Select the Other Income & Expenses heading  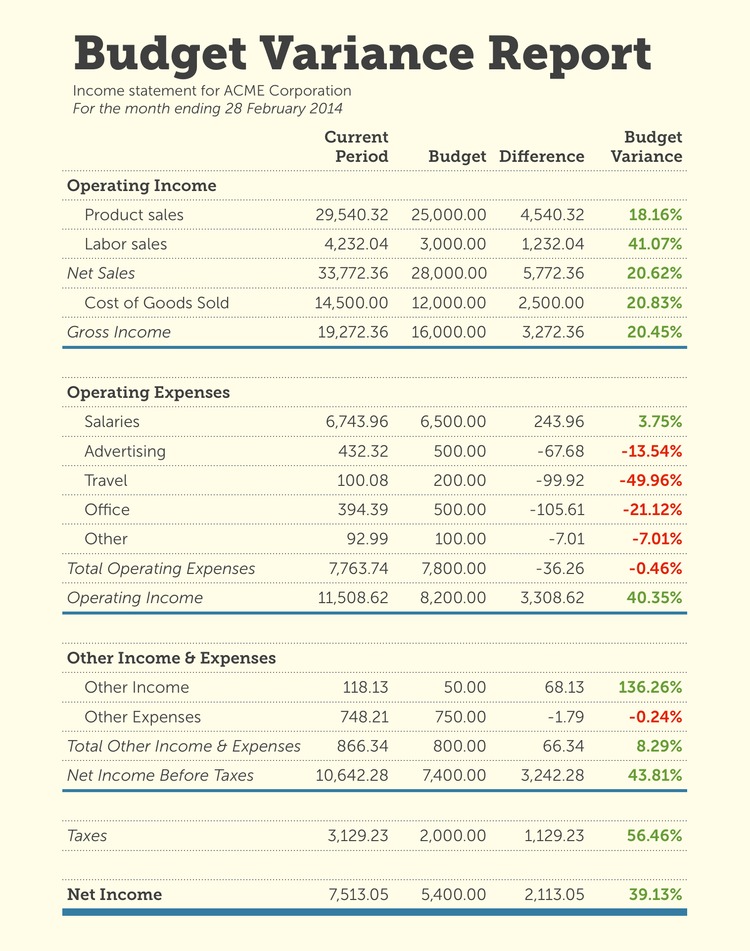(168, 658)
